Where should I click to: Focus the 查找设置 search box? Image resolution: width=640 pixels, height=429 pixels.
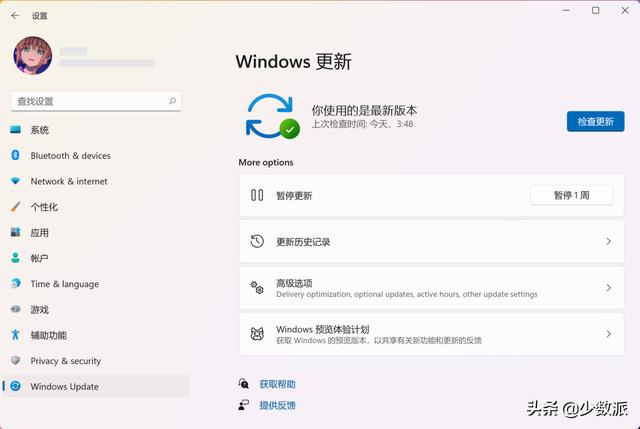[96, 101]
